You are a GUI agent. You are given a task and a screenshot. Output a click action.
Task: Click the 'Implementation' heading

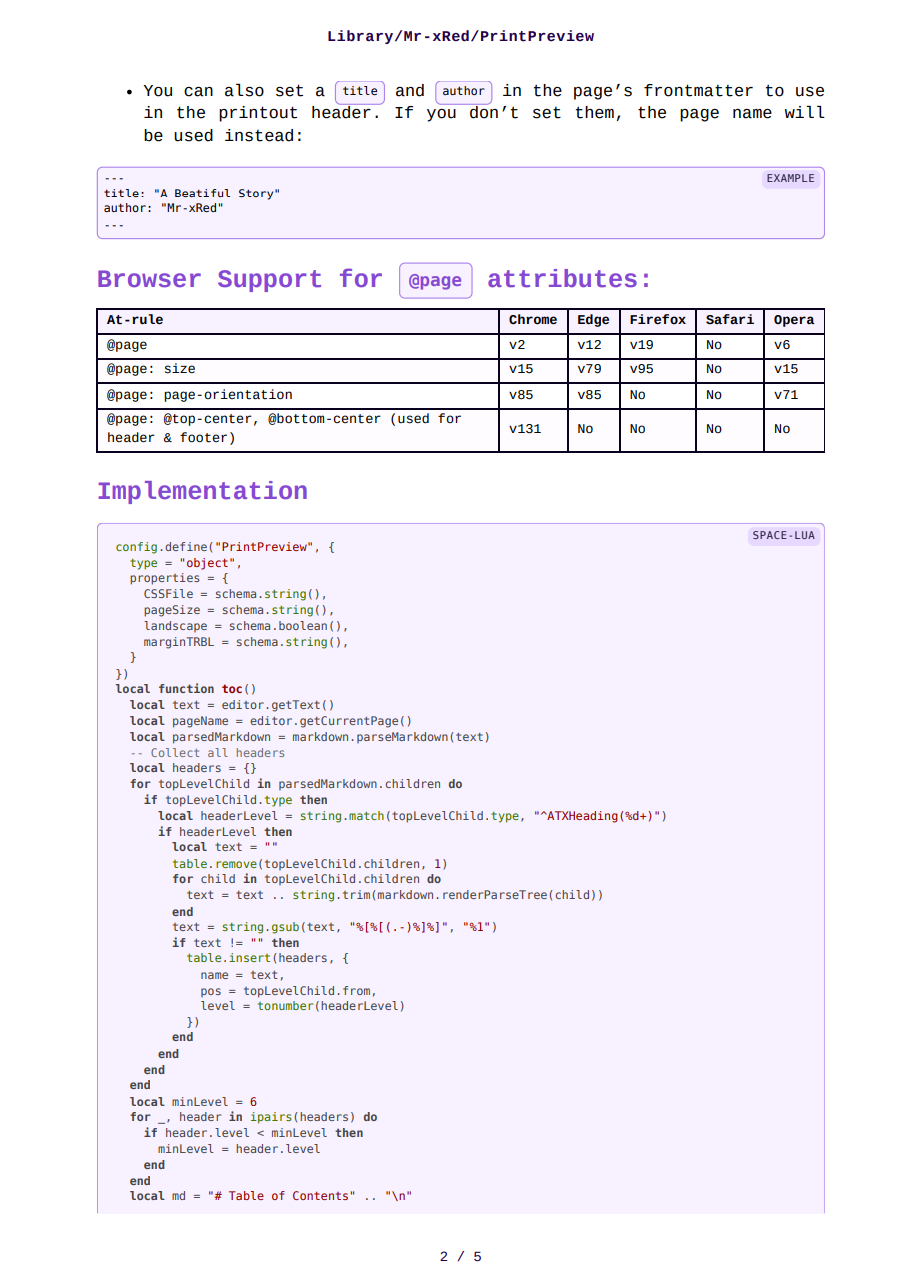coord(202,492)
